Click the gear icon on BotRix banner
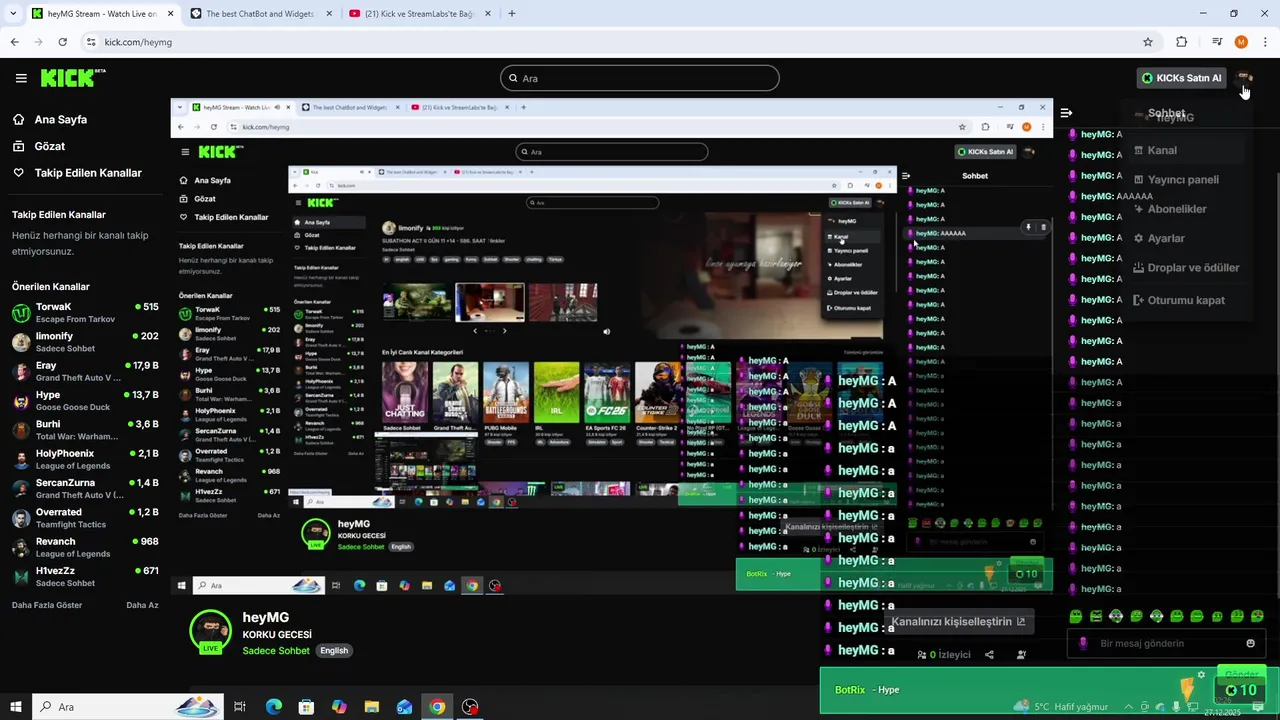Viewport: 1280px width, 720px height. tap(1201, 674)
